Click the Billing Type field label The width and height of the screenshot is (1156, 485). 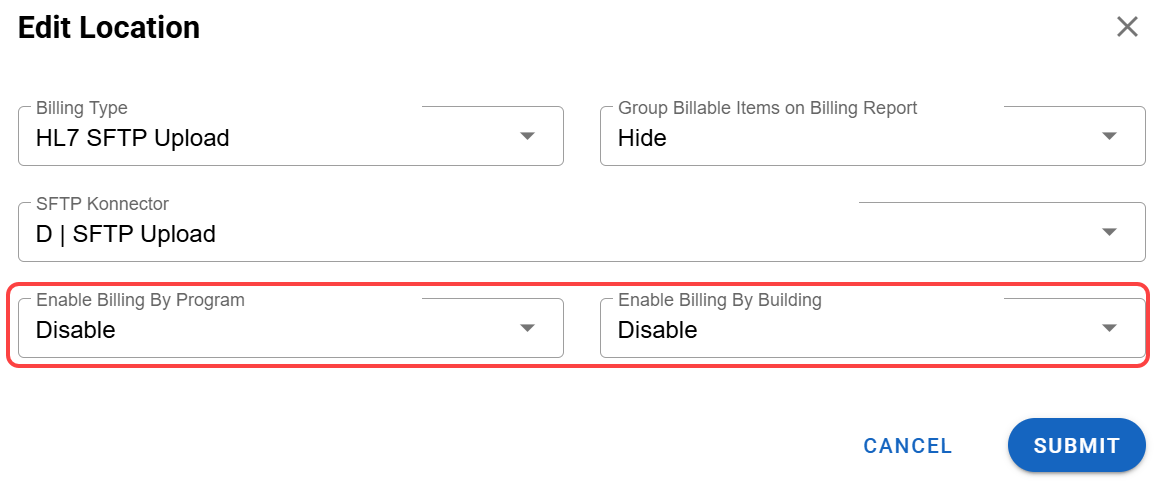coord(82,107)
